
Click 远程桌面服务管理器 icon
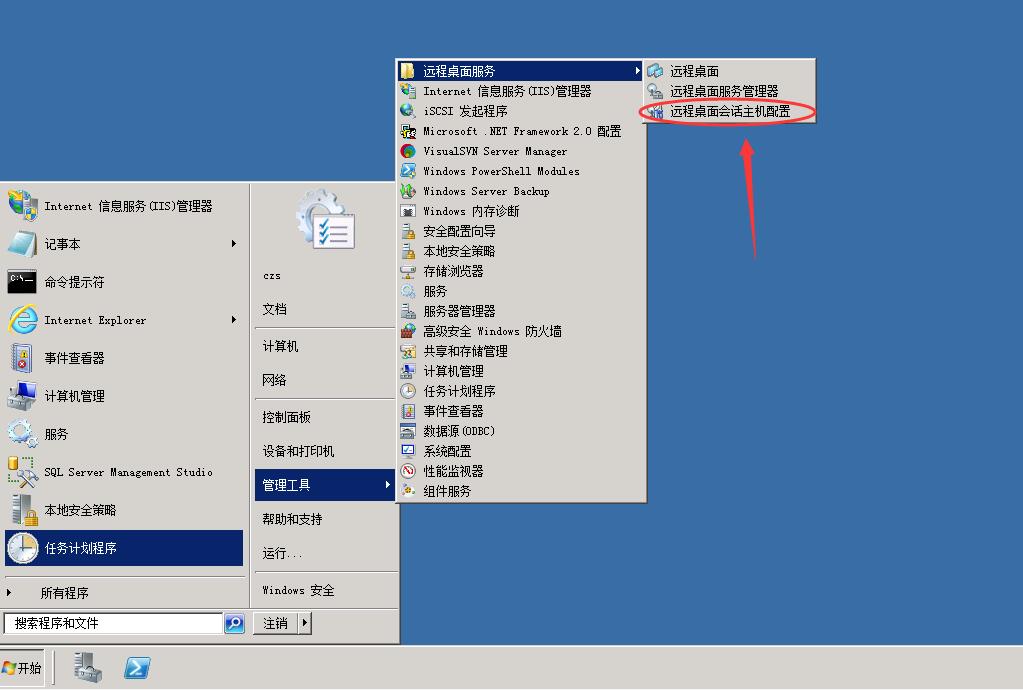click(x=655, y=91)
